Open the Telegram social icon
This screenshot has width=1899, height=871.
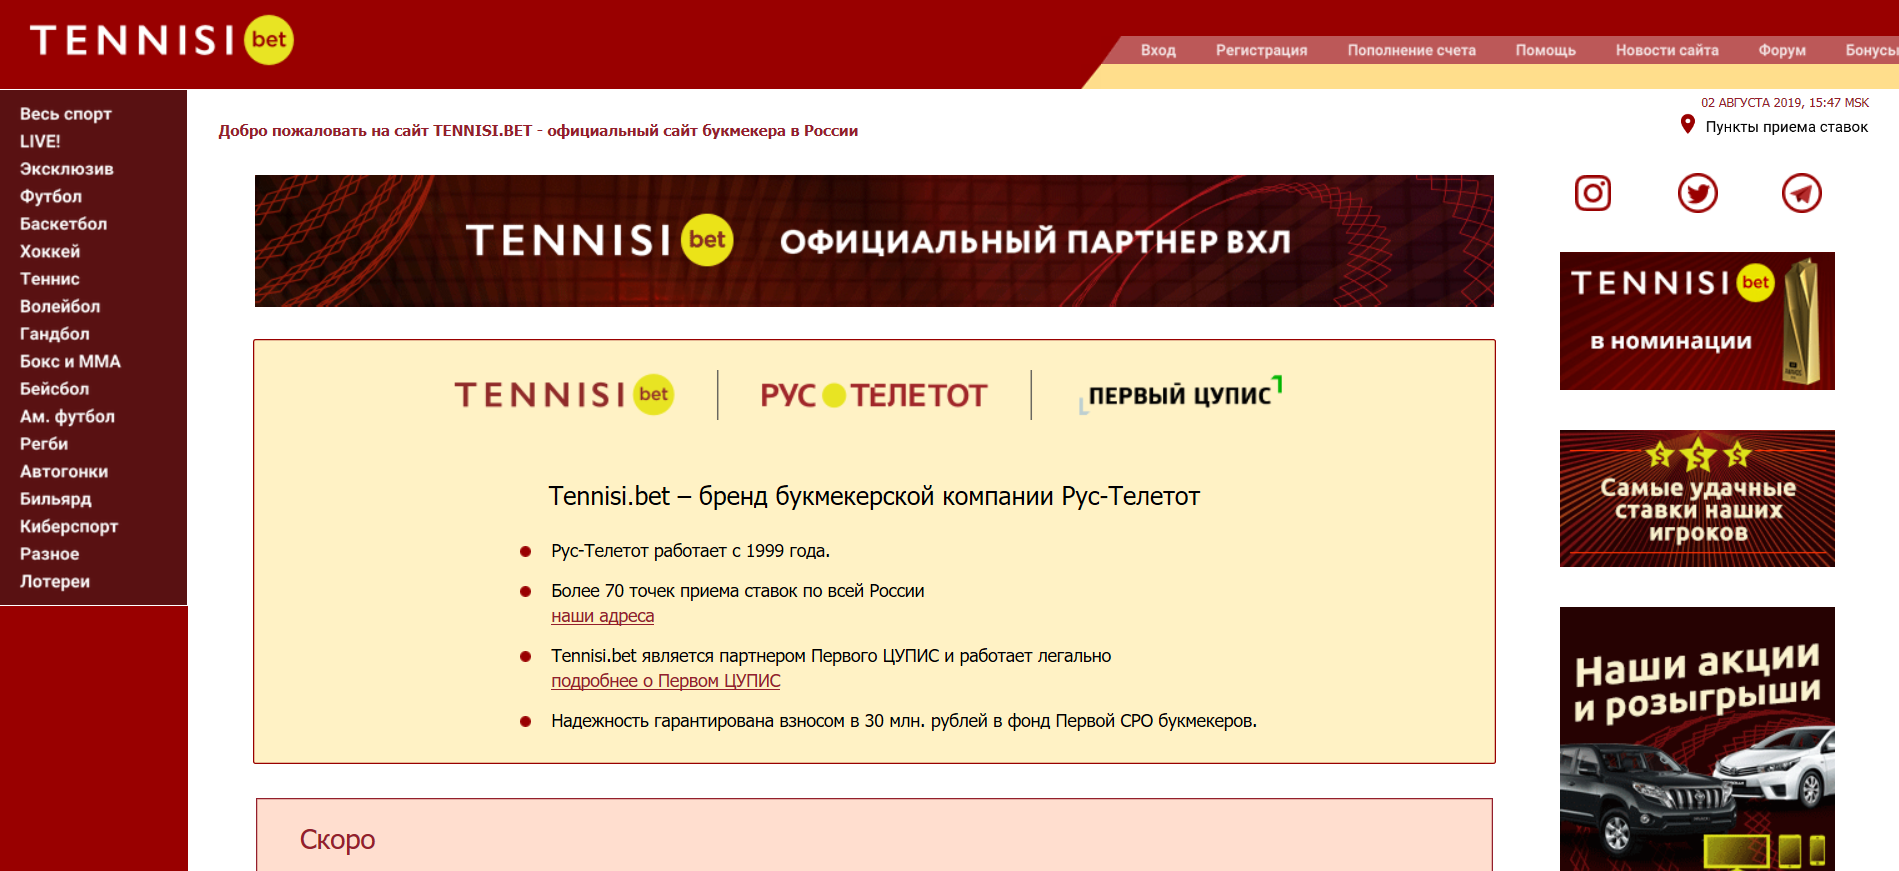(1801, 193)
